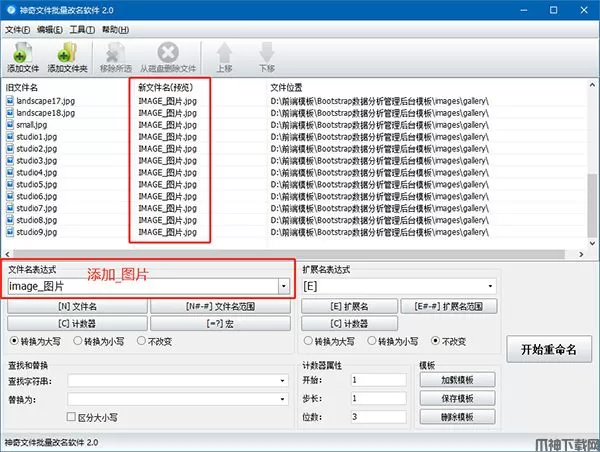Select the studio5.jpg file name

pos(37,184)
